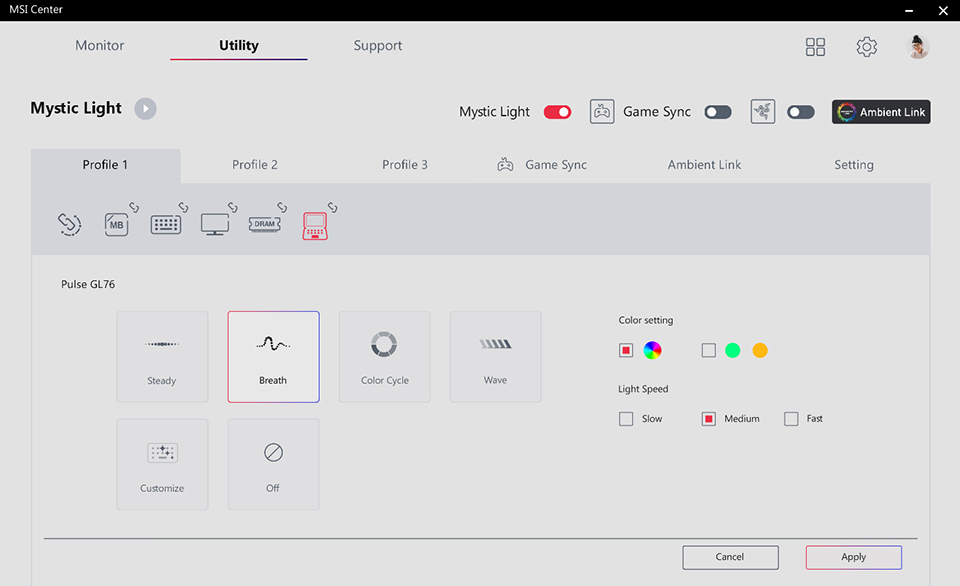Disable the Mystic Light toggle switch
960x586 pixels.
click(557, 112)
